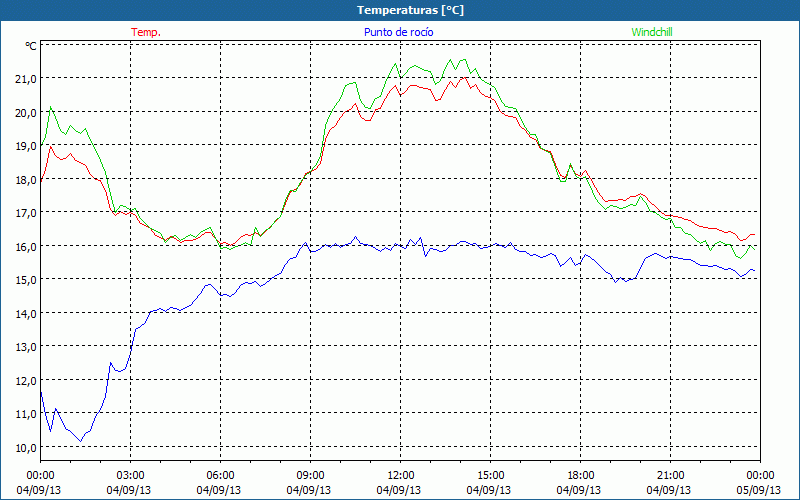Screen dimensions: 800x500
Task: Click the 14,0 y-axis value
Action: [27, 313]
